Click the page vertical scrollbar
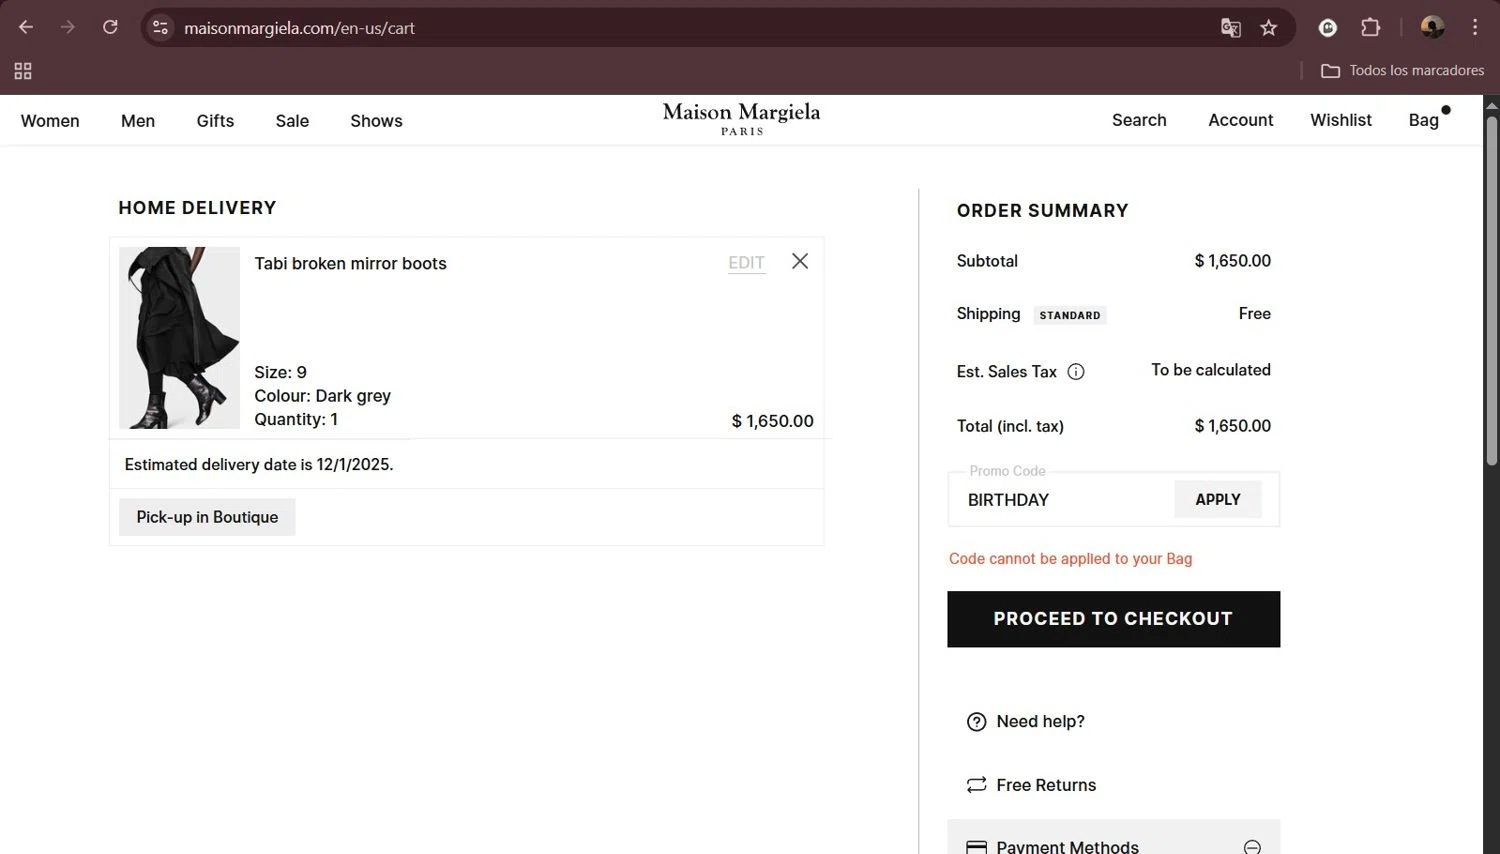This screenshot has width=1500, height=854. pos(1491,290)
